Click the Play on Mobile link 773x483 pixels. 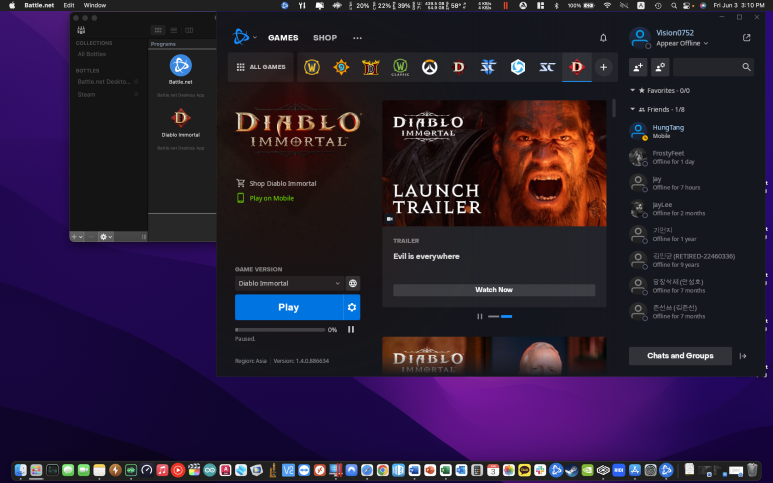pos(266,198)
